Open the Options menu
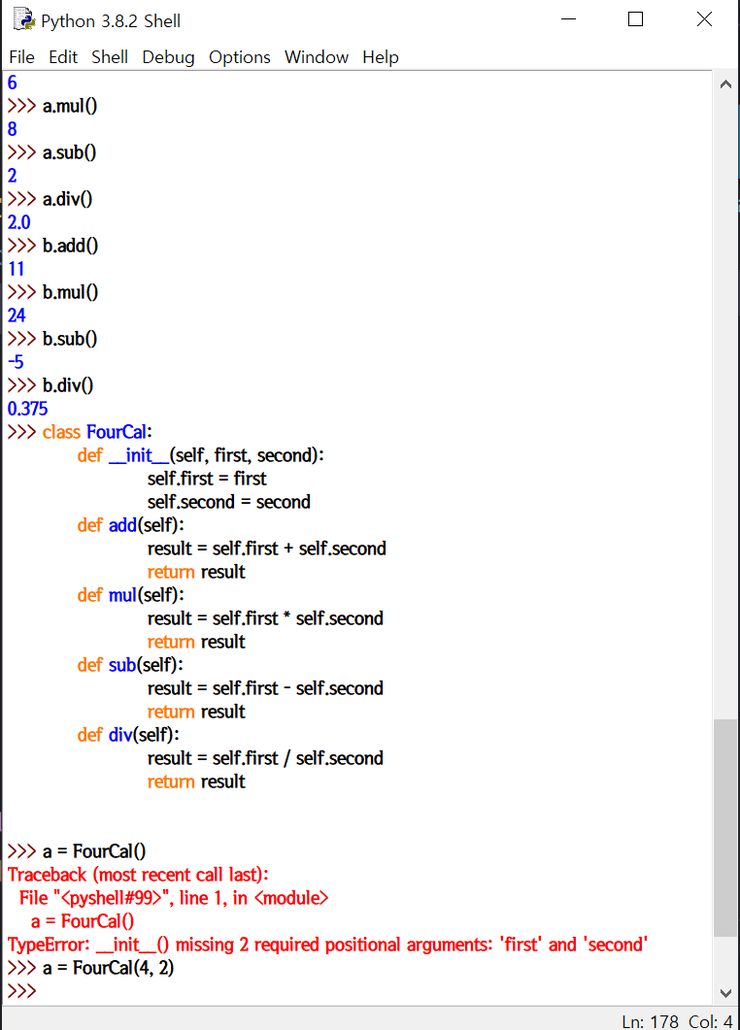Image resolution: width=740 pixels, height=1030 pixels. tap(240, 57)
